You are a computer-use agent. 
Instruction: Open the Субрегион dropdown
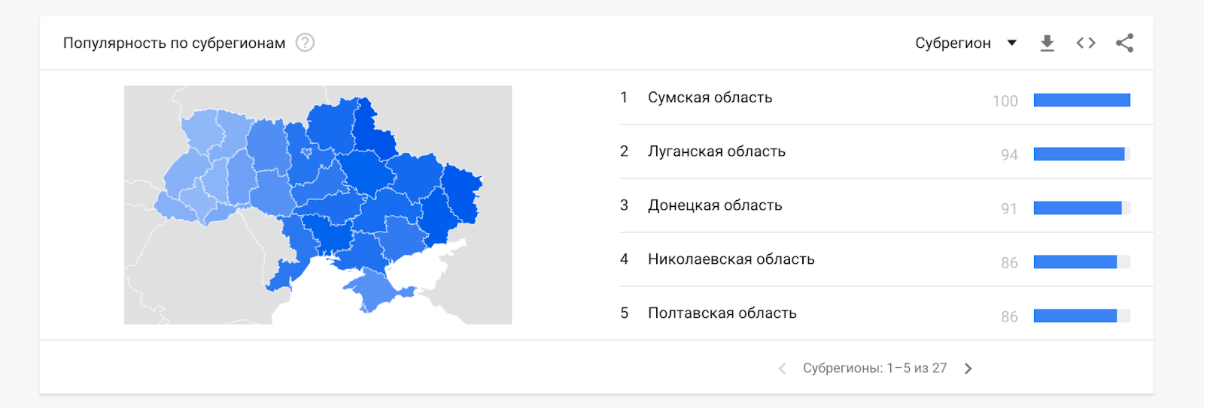pos(953,43)
